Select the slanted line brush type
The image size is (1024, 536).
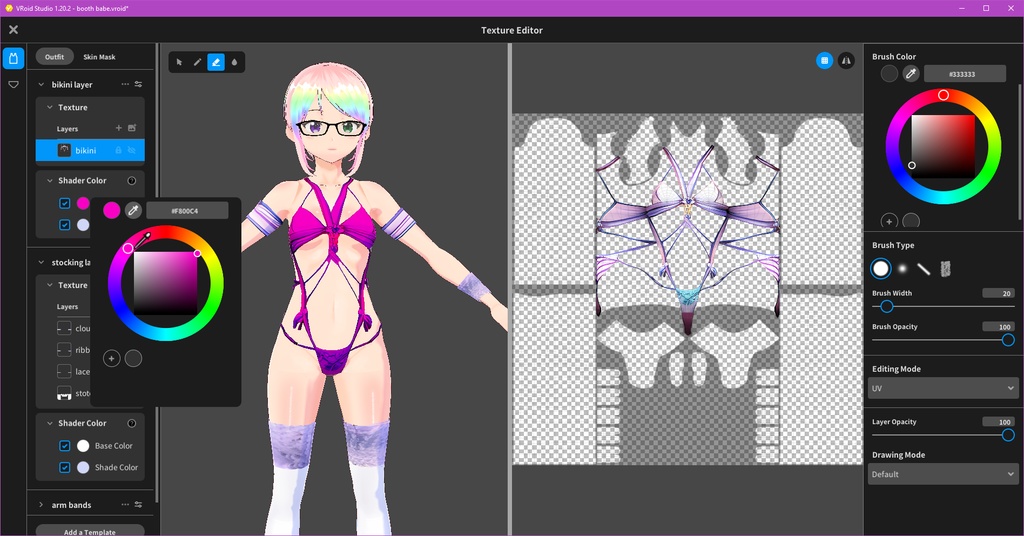(x=923, y=268)
